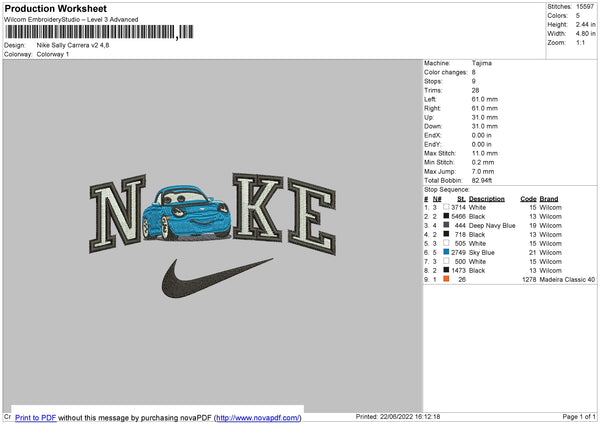The width and height of the screenshot is (600, 424).
Task: Select the black swatch beside stitch count 1473
Action: [x=446, y=270]
